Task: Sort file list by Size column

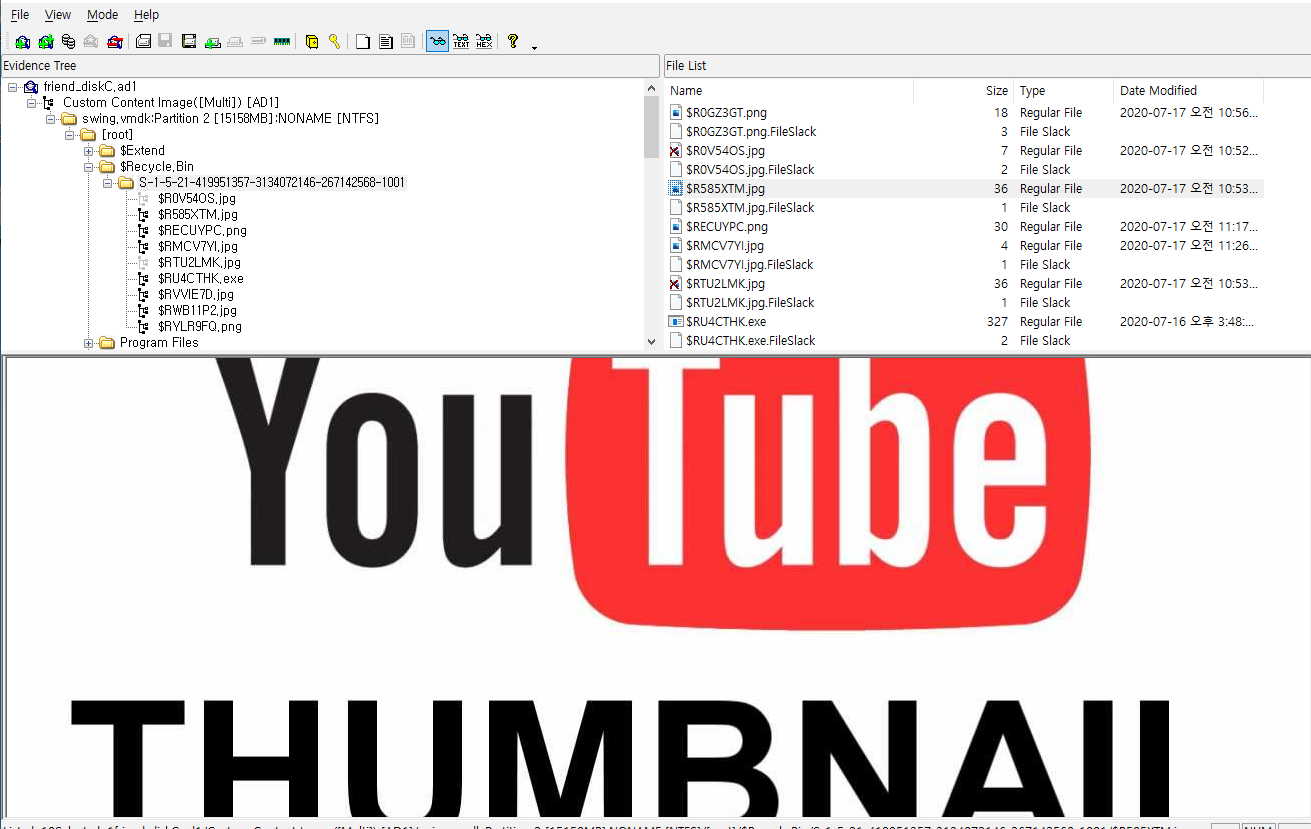Action: coord(964,90)
